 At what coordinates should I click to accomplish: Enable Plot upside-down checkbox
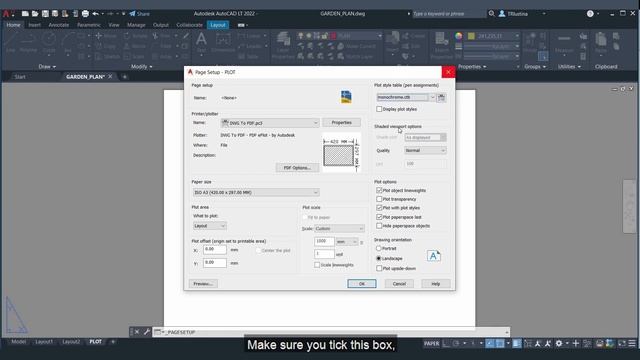tap(379, 268)
